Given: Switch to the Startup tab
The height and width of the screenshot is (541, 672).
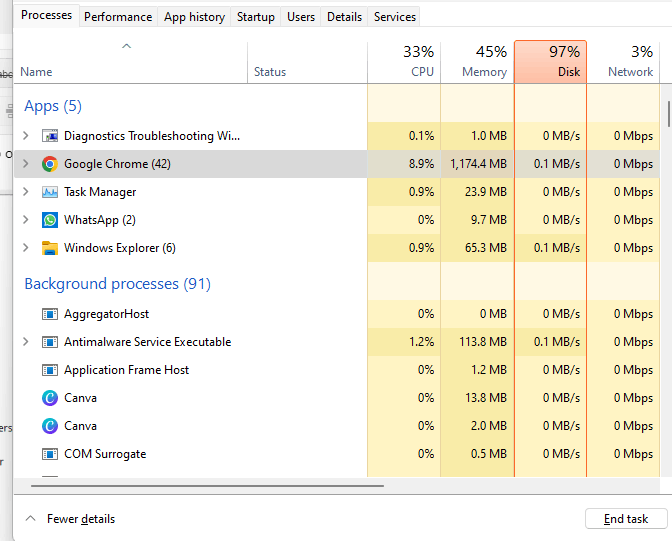Looking at the screenshot, I should [x=255, y=17].
